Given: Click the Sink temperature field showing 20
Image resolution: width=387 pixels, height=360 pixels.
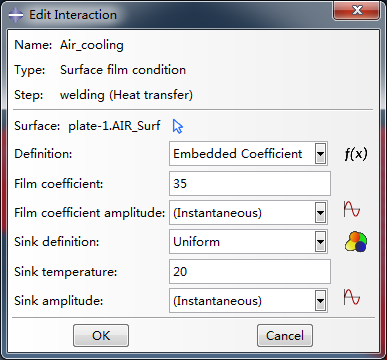Looking at the screenshot, I should (x=250, y=272).
